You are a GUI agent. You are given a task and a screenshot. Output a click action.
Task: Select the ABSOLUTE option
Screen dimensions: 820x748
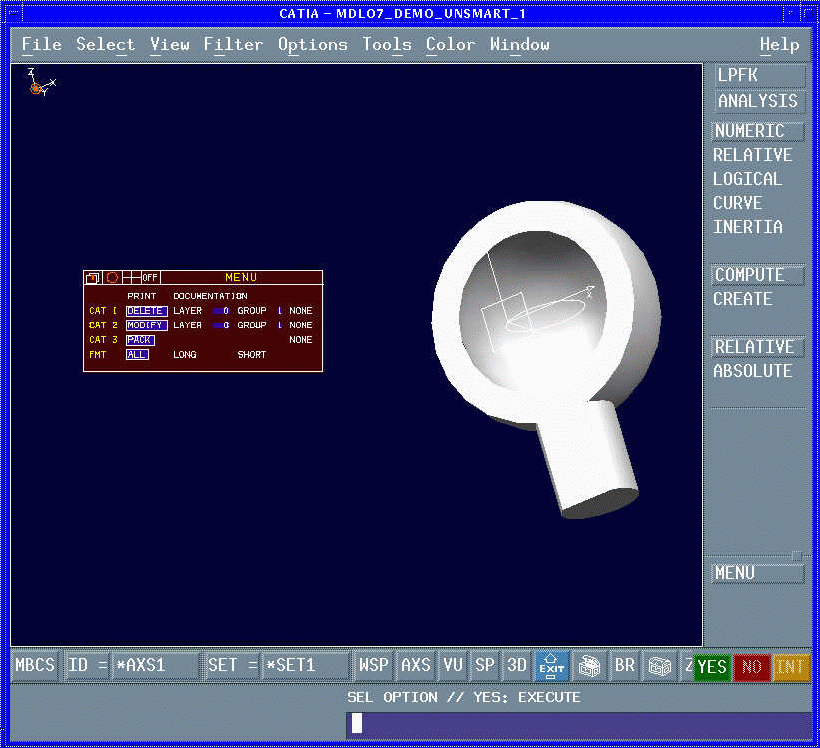753,371
